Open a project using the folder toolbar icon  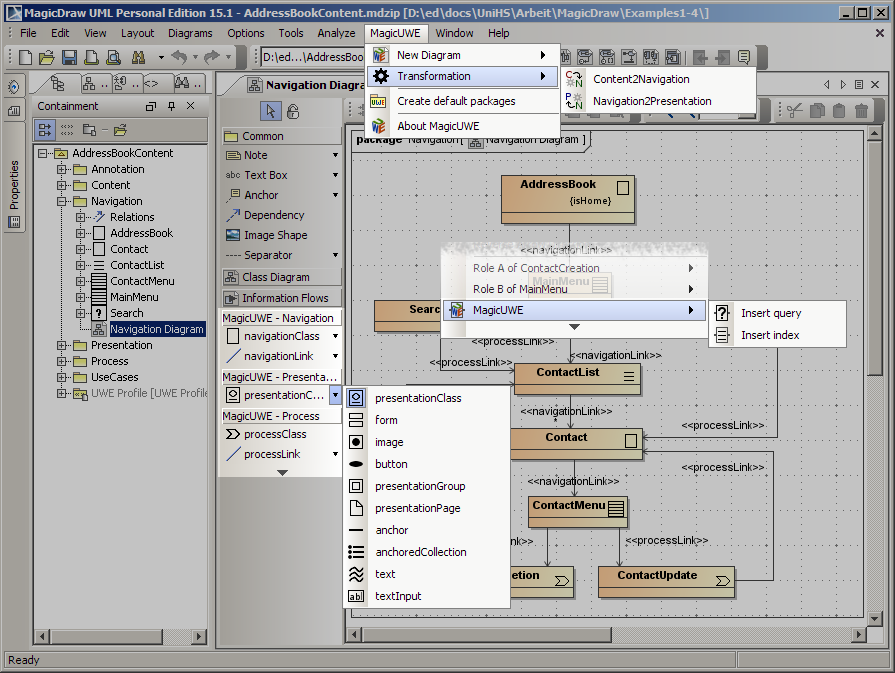pos(47,57)
